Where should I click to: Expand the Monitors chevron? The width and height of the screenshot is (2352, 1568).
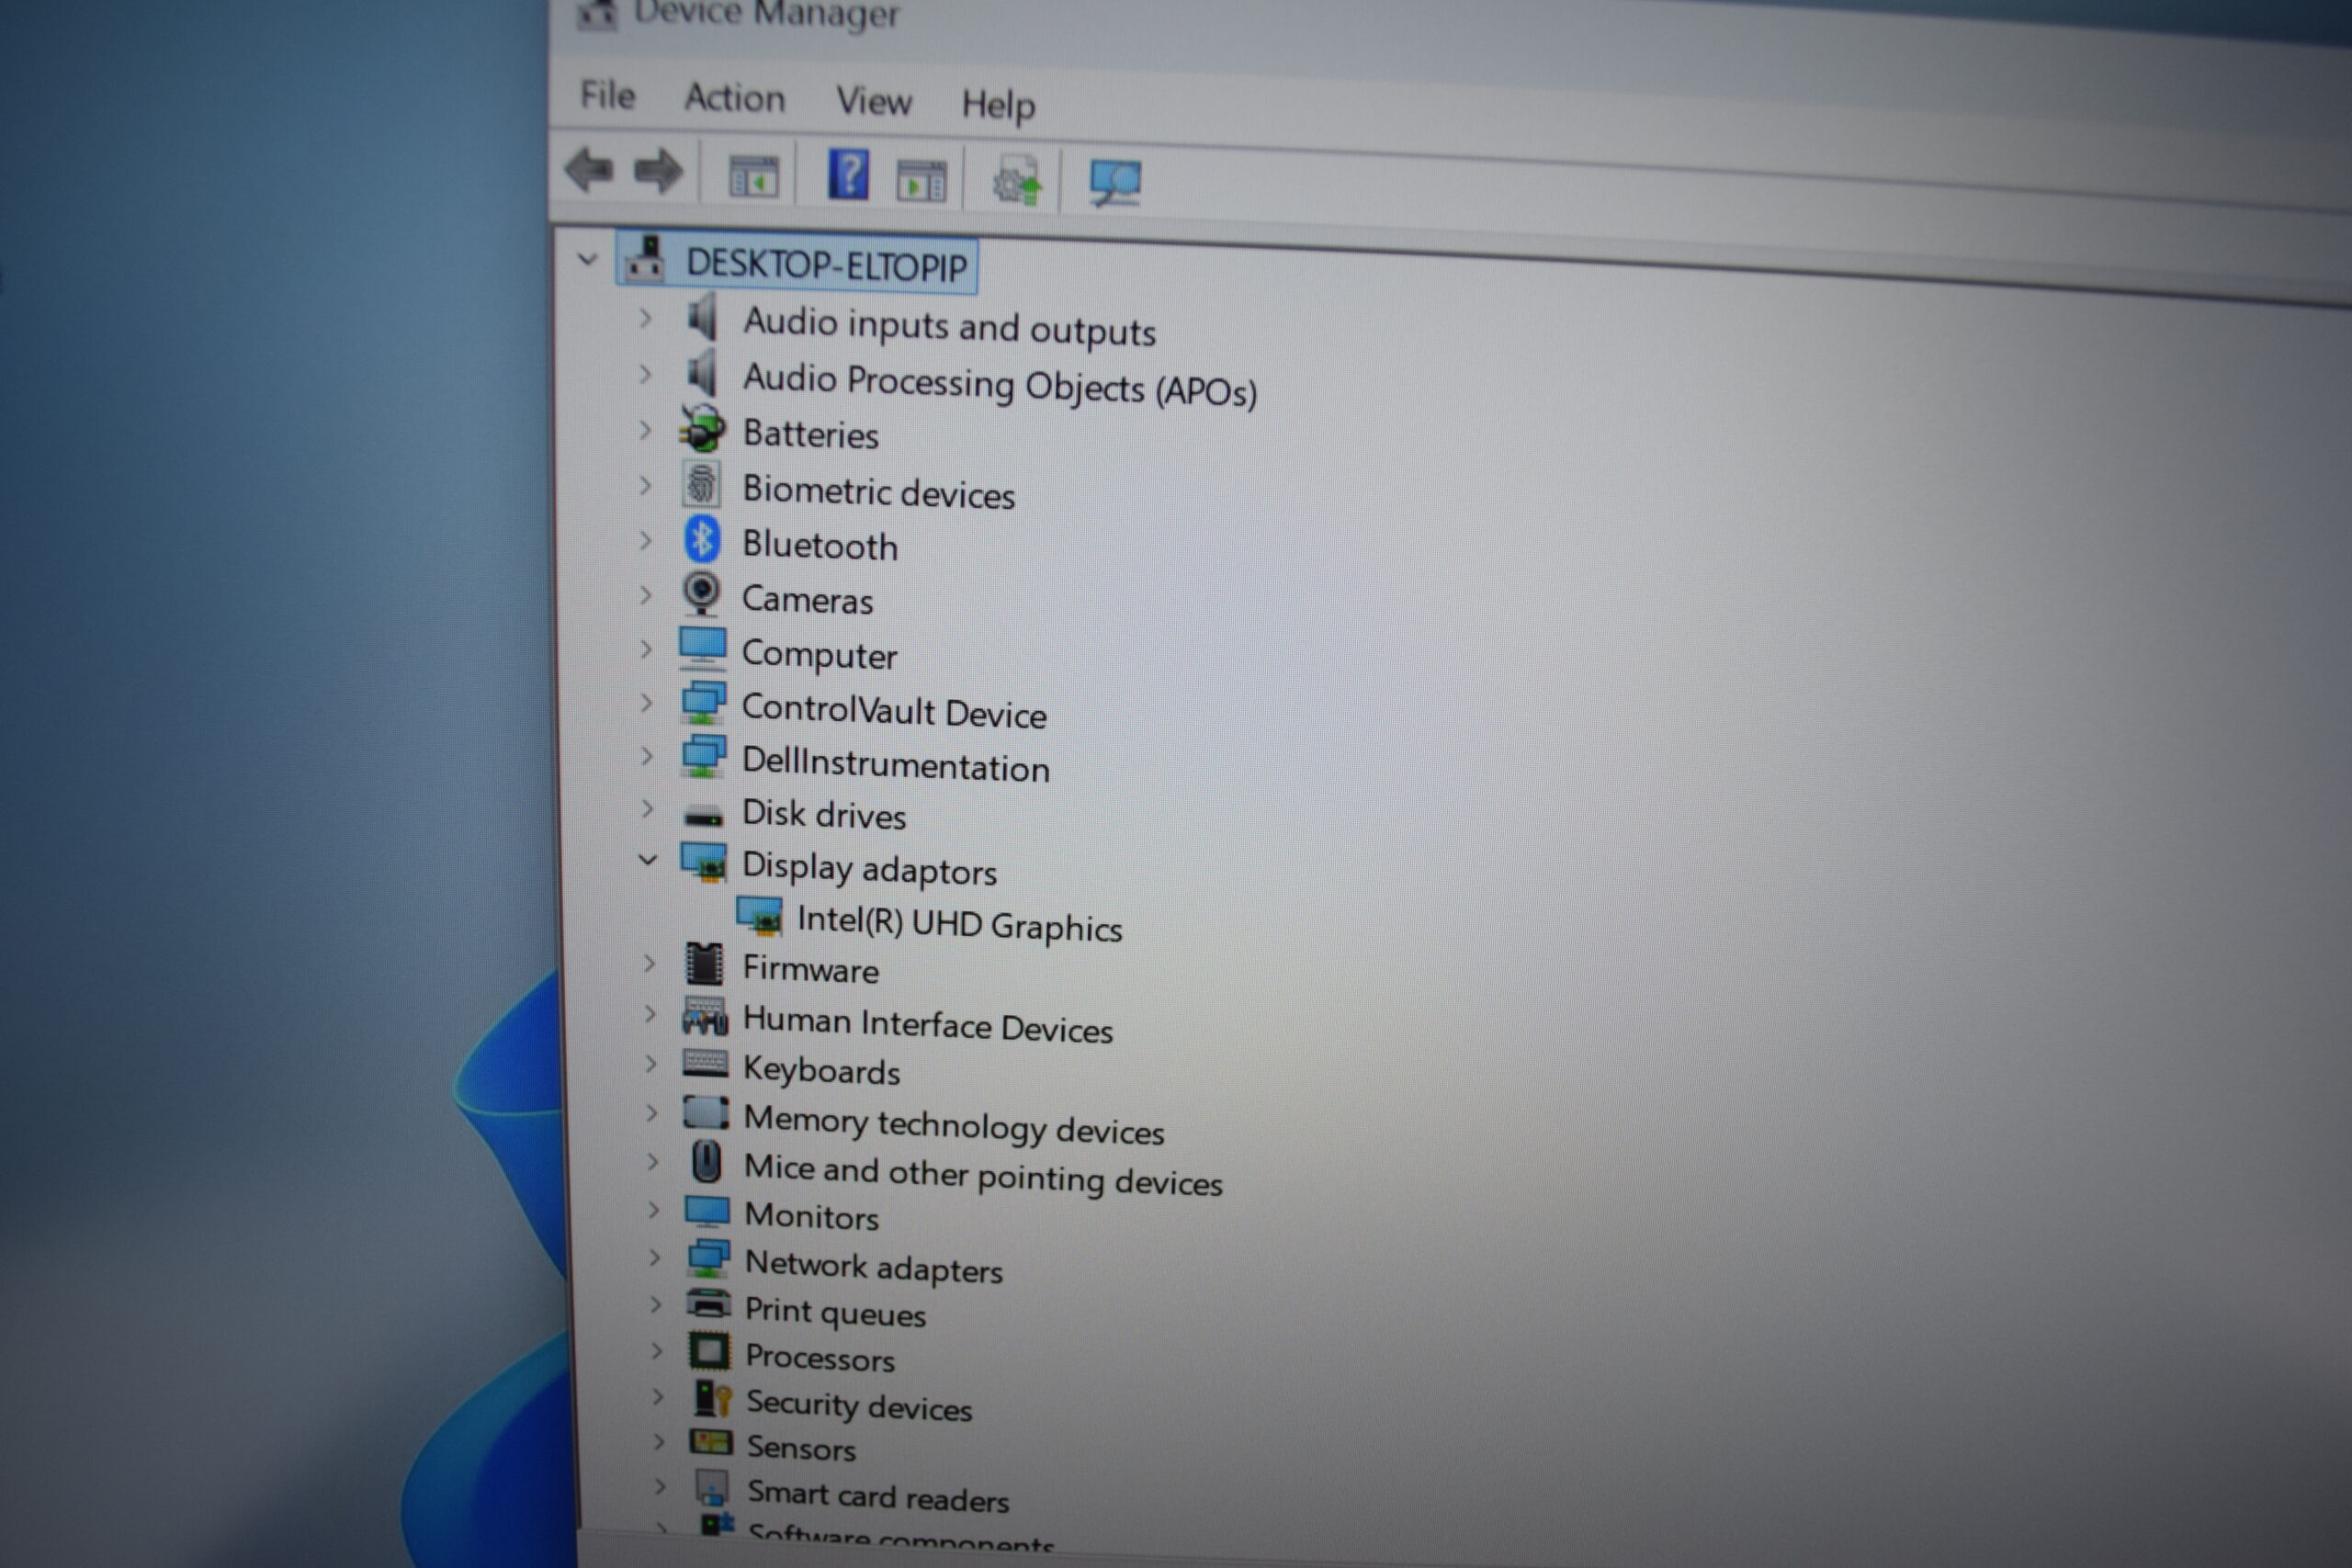tap(654, 1210)
